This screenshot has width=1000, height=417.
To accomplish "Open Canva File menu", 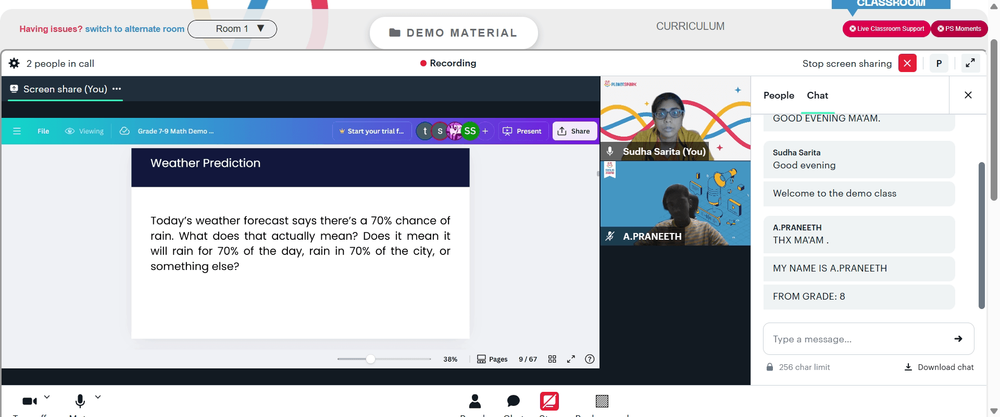I will tap(43, 131).
